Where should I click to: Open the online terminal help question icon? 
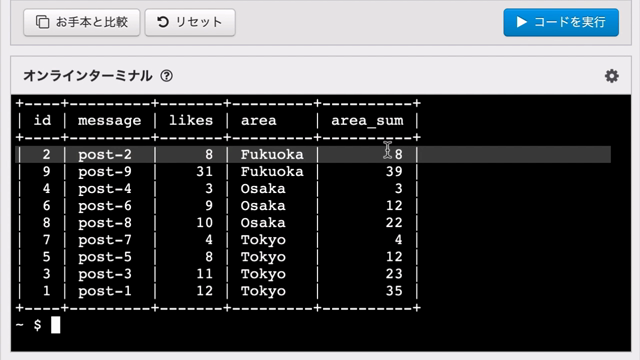click(x=167, y=76)
